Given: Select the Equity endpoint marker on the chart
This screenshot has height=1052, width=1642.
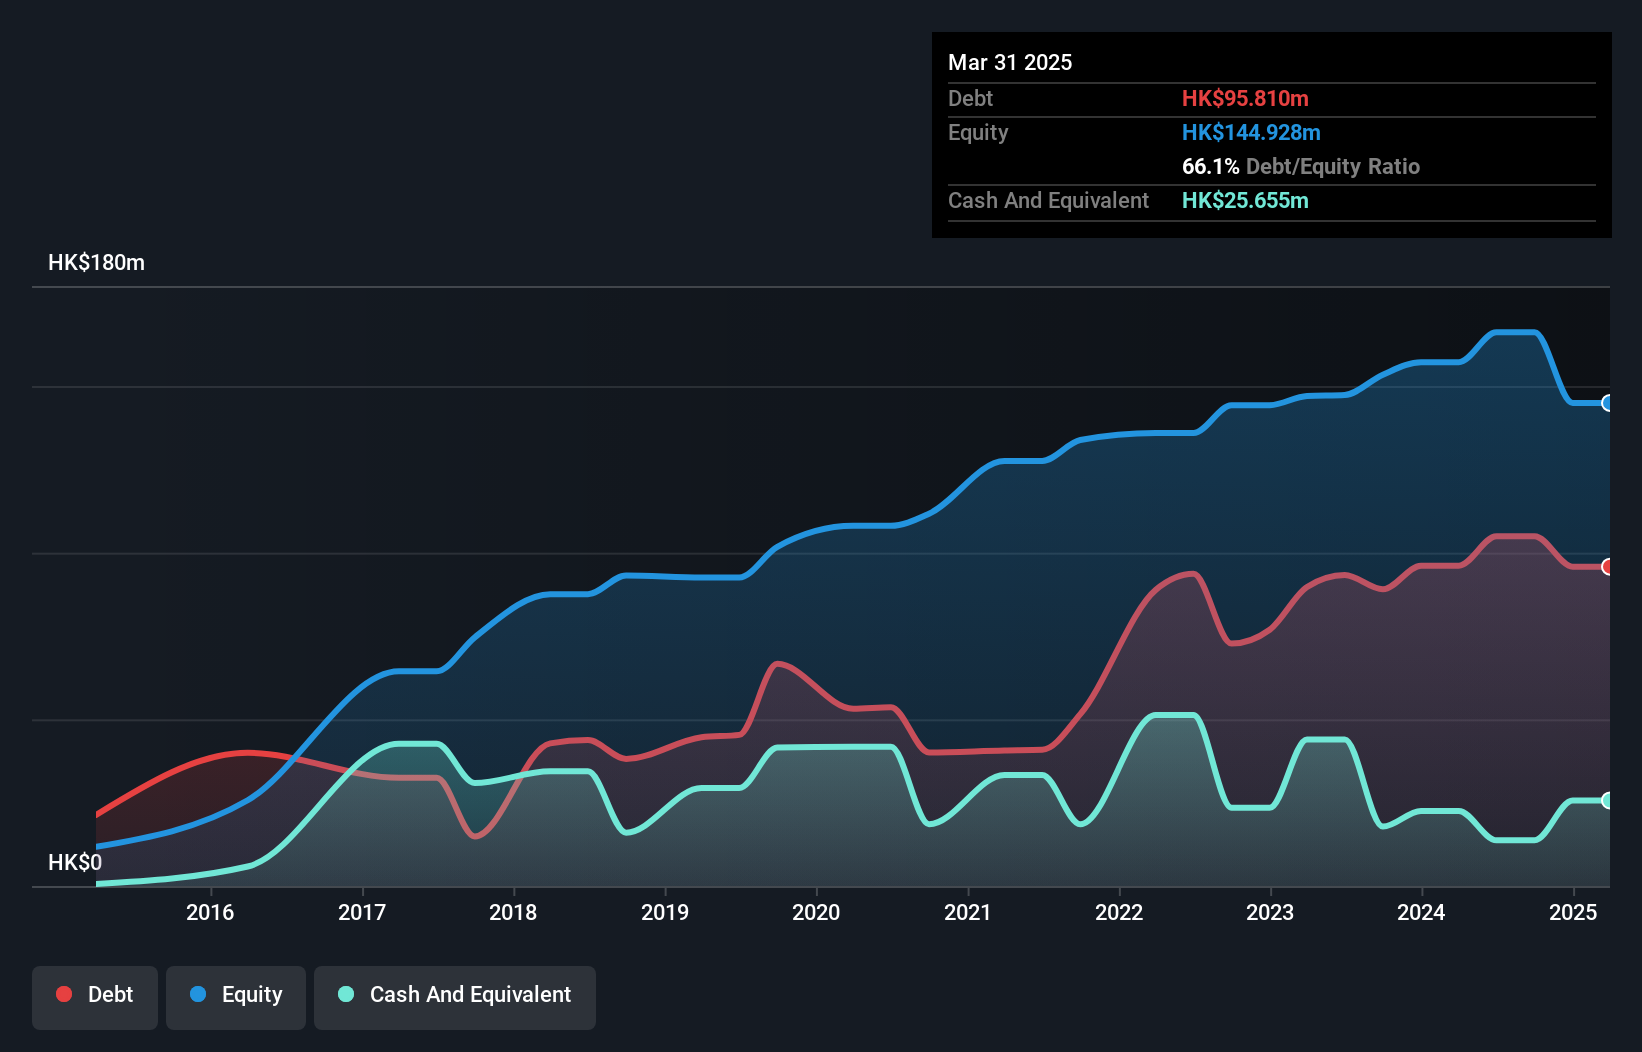Looking at the screenshot, I should click(x=1608, y=403).
